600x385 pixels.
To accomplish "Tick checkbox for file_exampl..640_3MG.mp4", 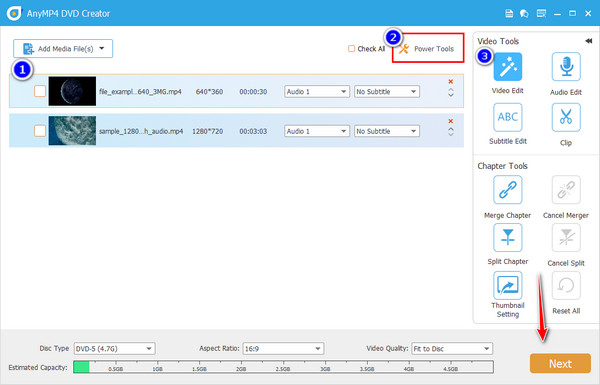I will coord(40,91).
